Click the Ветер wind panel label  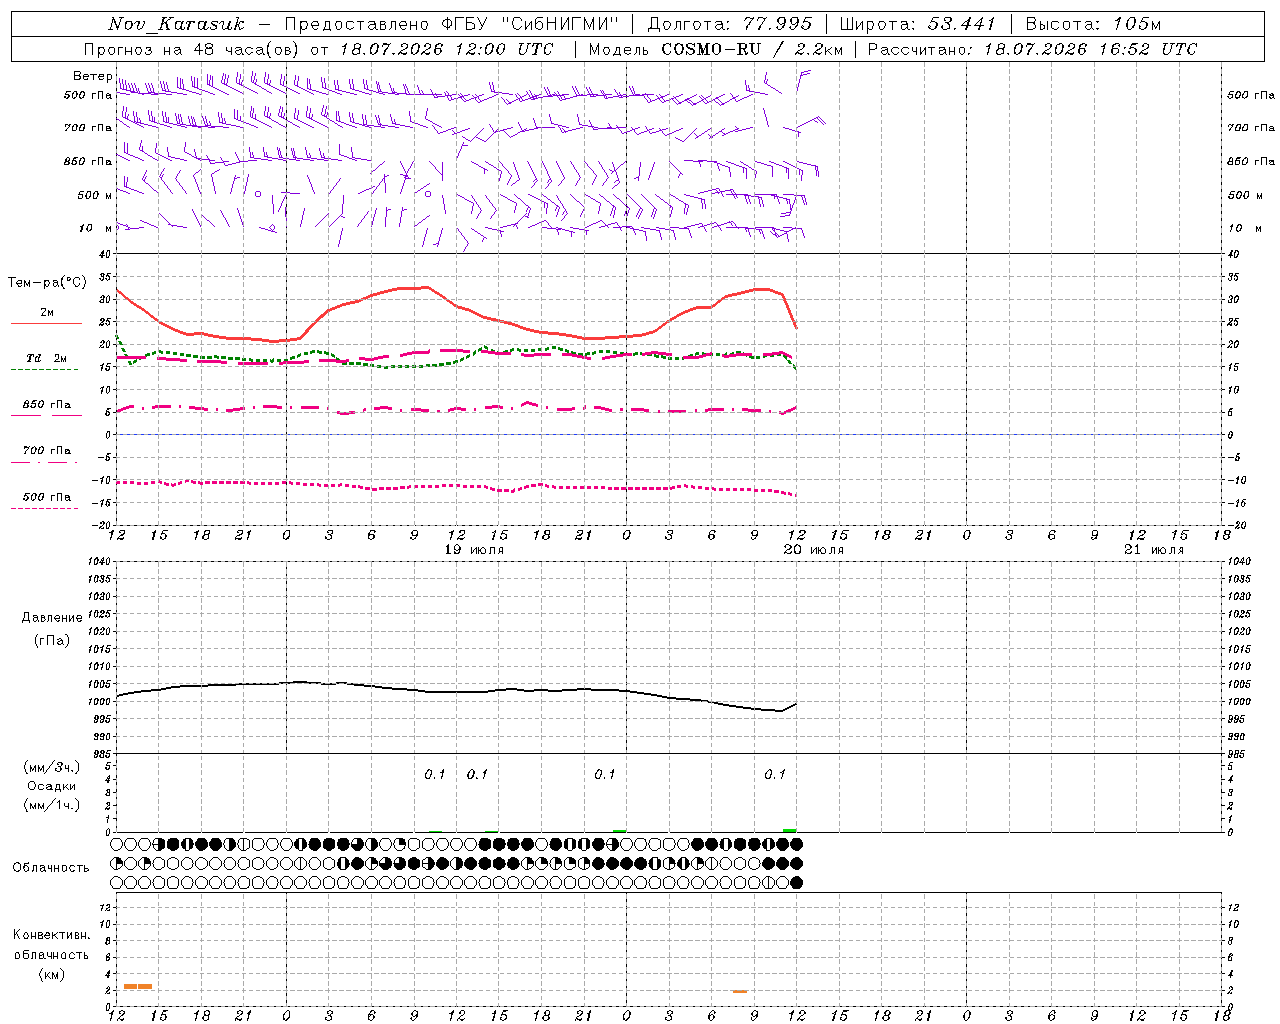93,76
